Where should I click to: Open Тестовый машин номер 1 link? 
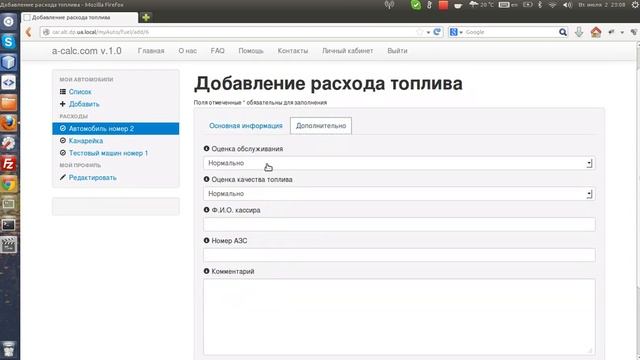click(x=108, y=153)
